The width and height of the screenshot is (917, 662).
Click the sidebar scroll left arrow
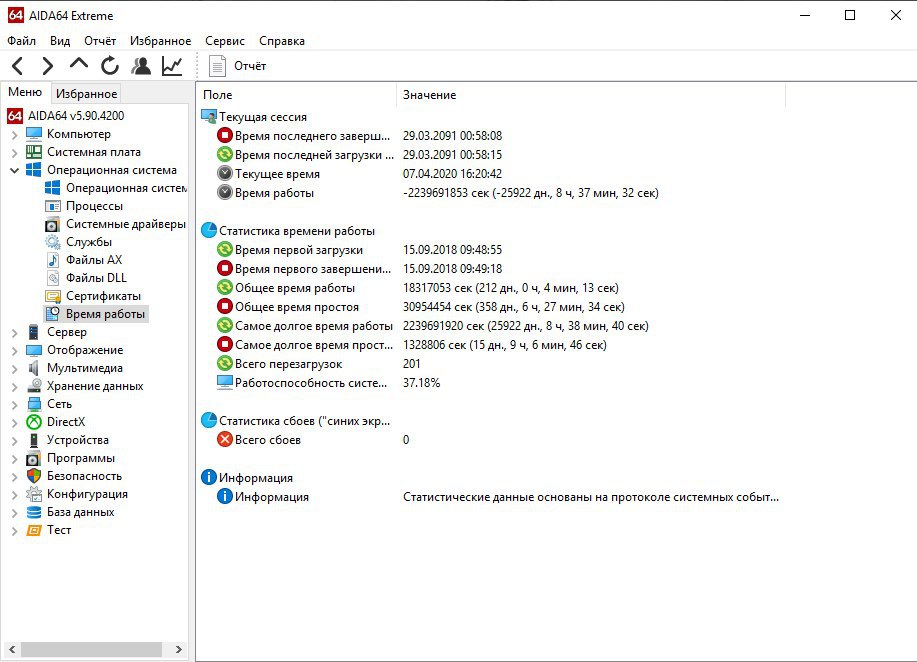[x=12, y=649]
